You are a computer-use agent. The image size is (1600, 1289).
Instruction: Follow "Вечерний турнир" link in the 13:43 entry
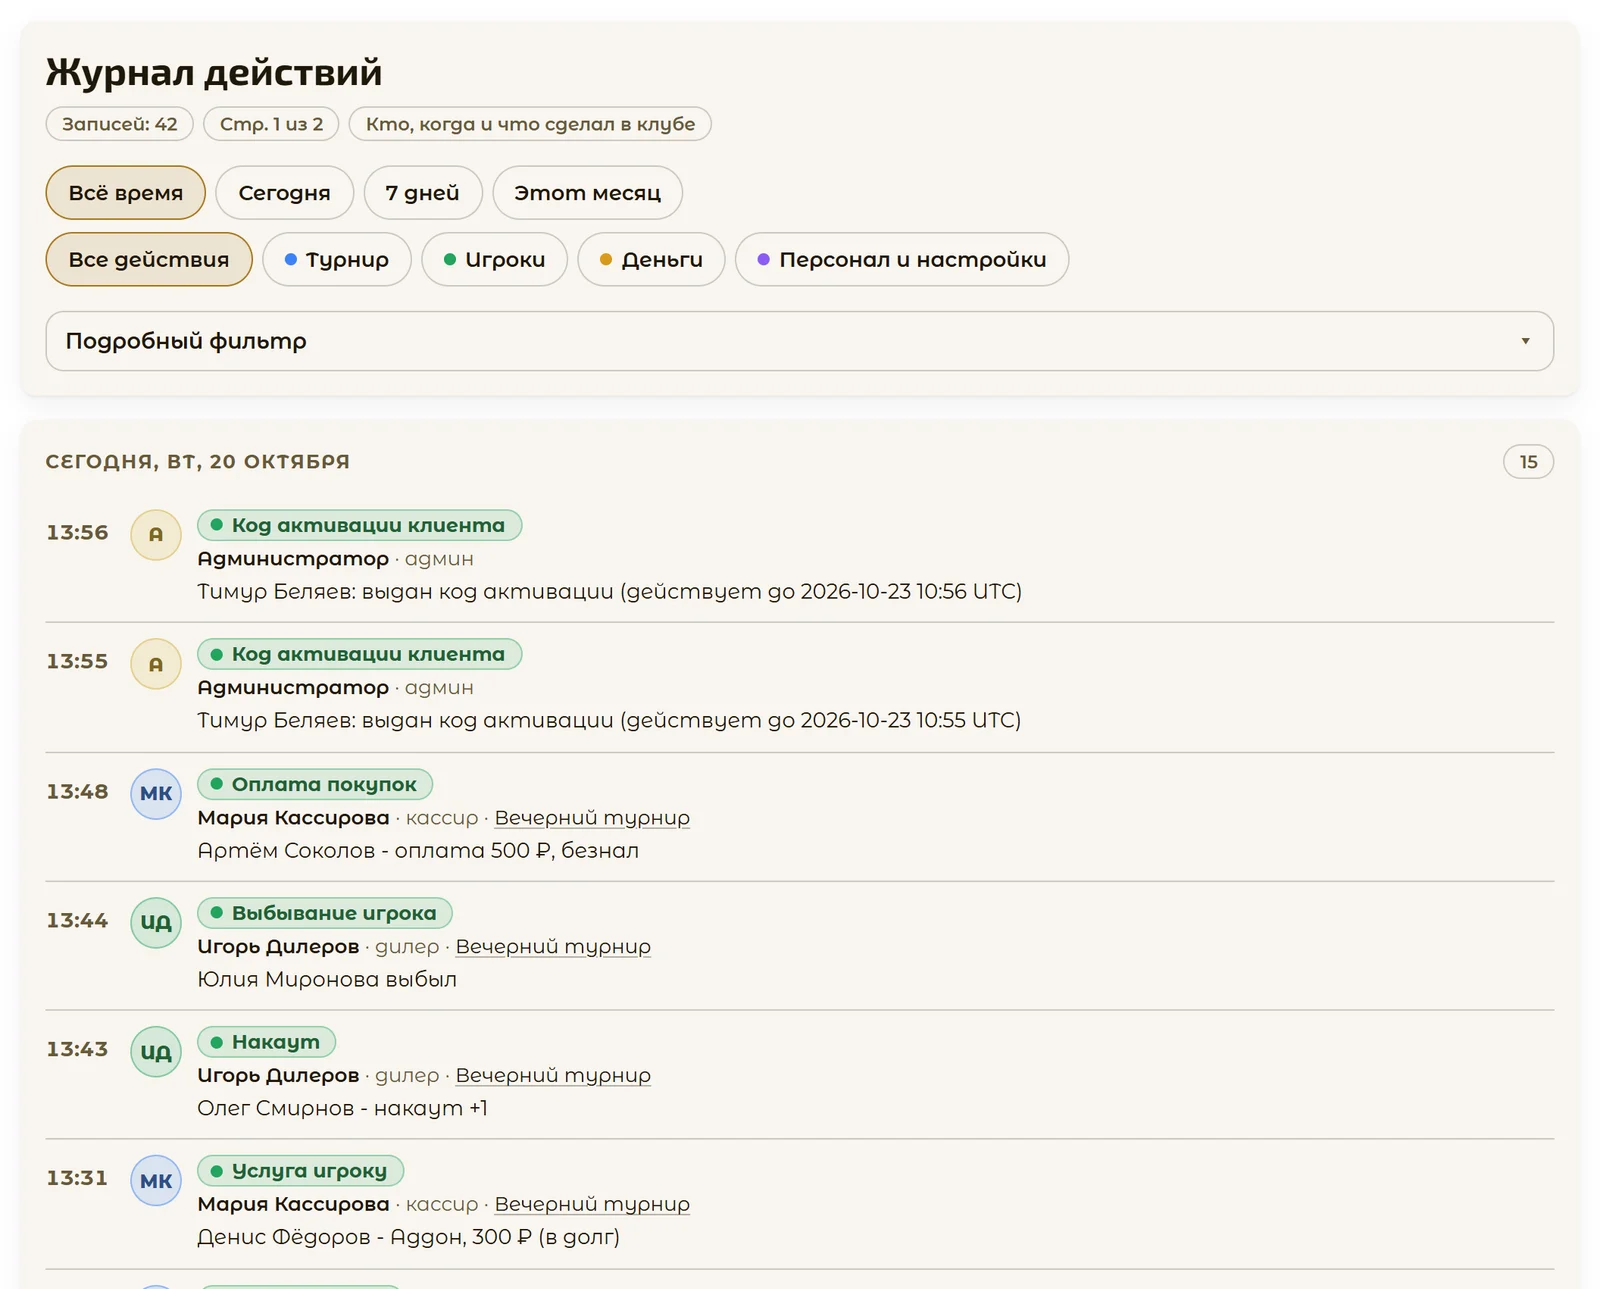click(x=553, y=1076)
